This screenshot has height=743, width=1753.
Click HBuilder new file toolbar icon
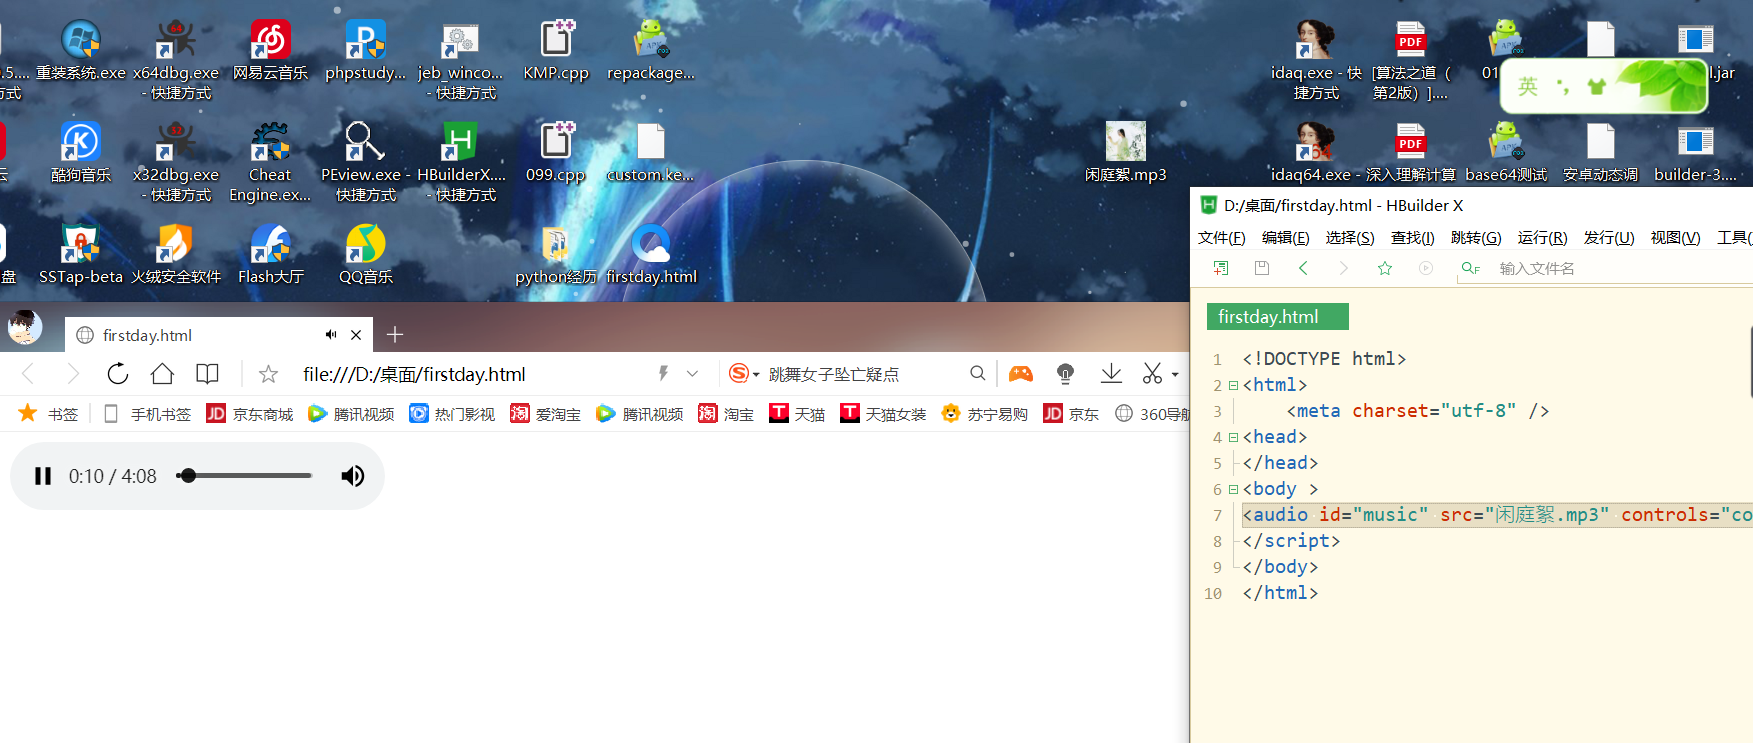1221,268
